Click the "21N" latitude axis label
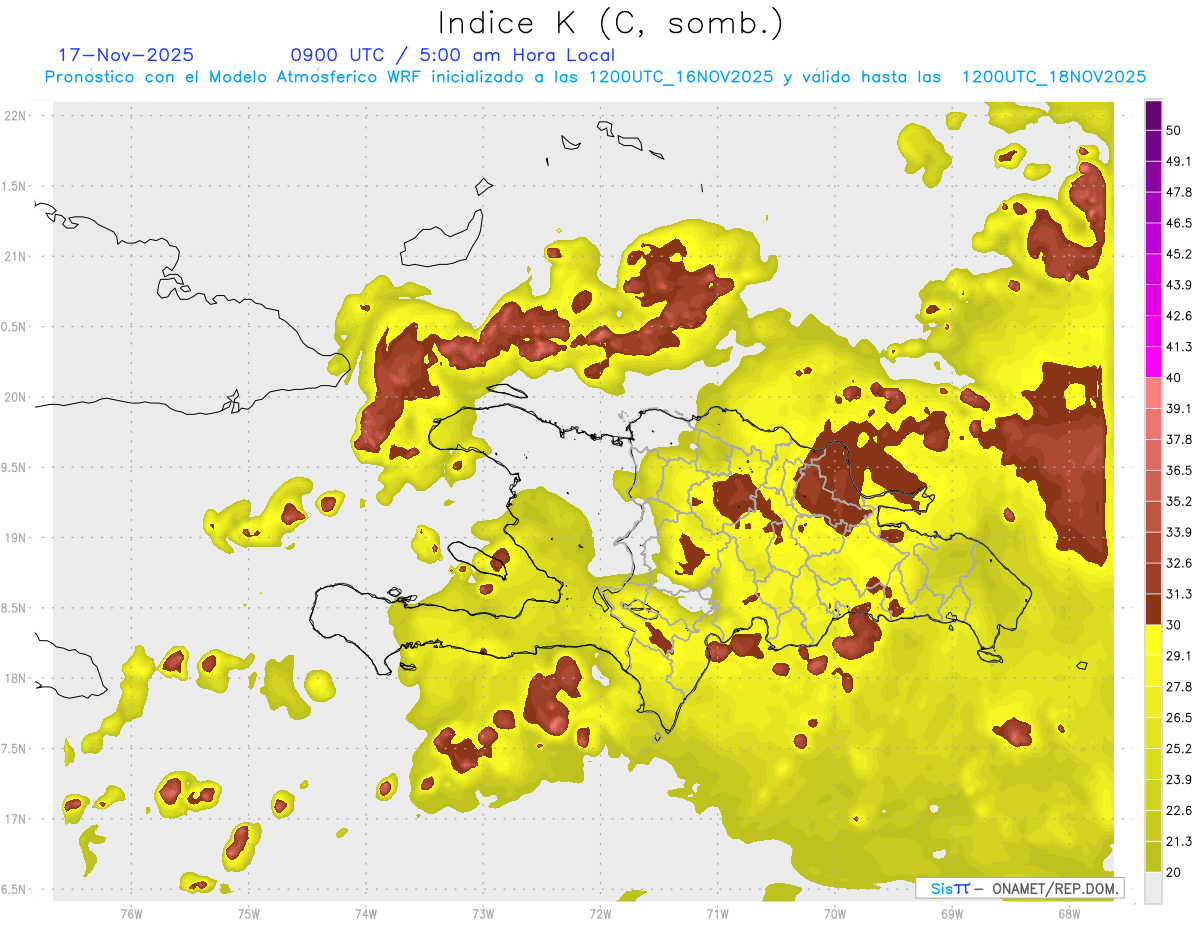Image resolution: width=1200 pixels, height=927 pixels. [x=16, y=256]
